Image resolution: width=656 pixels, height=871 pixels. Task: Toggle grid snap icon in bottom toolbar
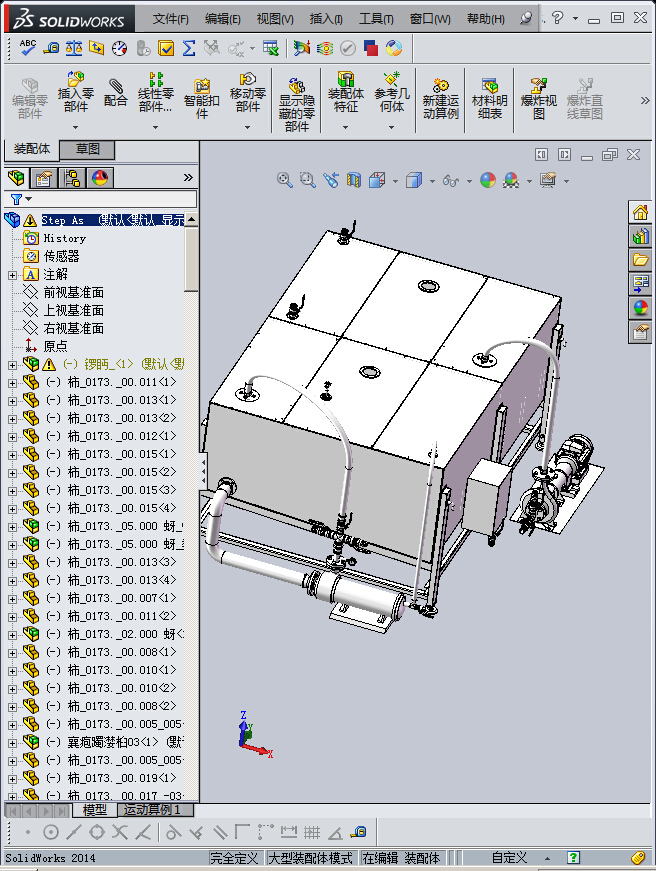pos(312,832)
